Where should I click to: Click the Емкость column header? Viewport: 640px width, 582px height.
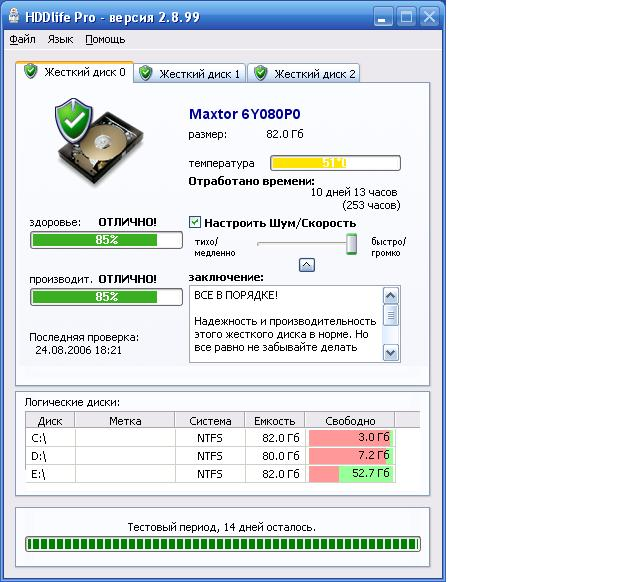[x=274, y=421]
